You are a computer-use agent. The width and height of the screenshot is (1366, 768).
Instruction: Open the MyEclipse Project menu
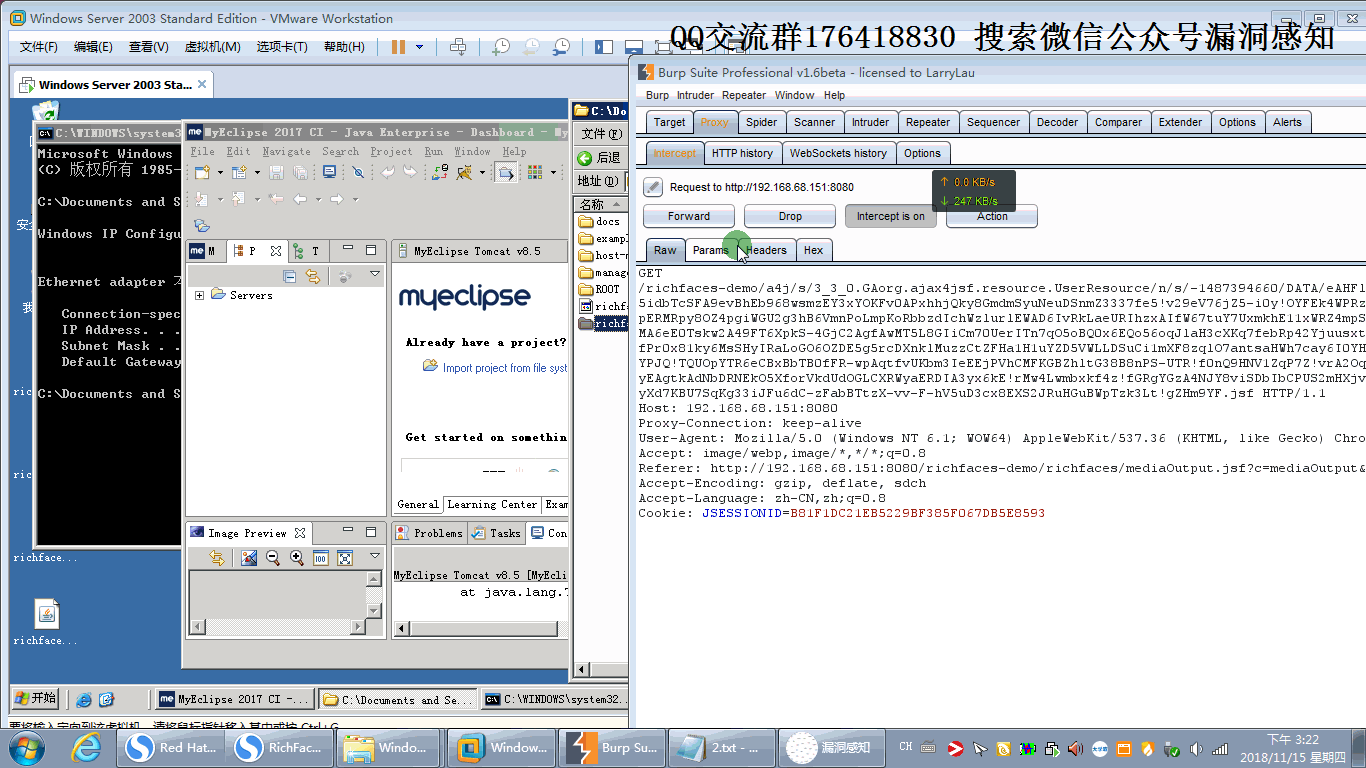pos(391,152)
